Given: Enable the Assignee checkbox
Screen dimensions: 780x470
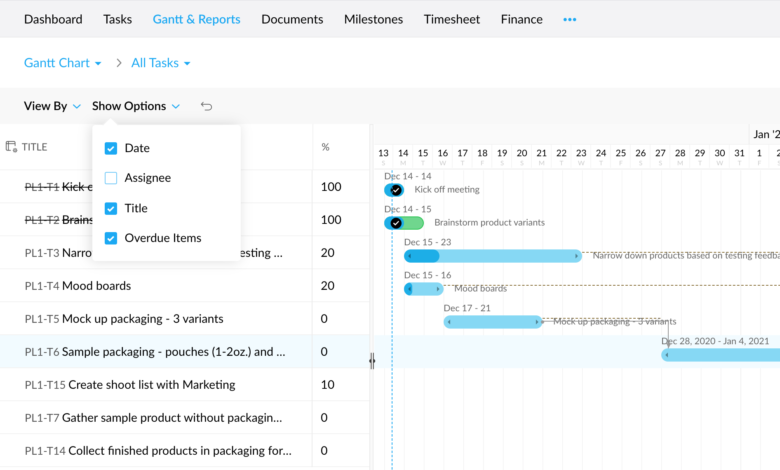Looking at the screenshot, I should coord(111,178).
